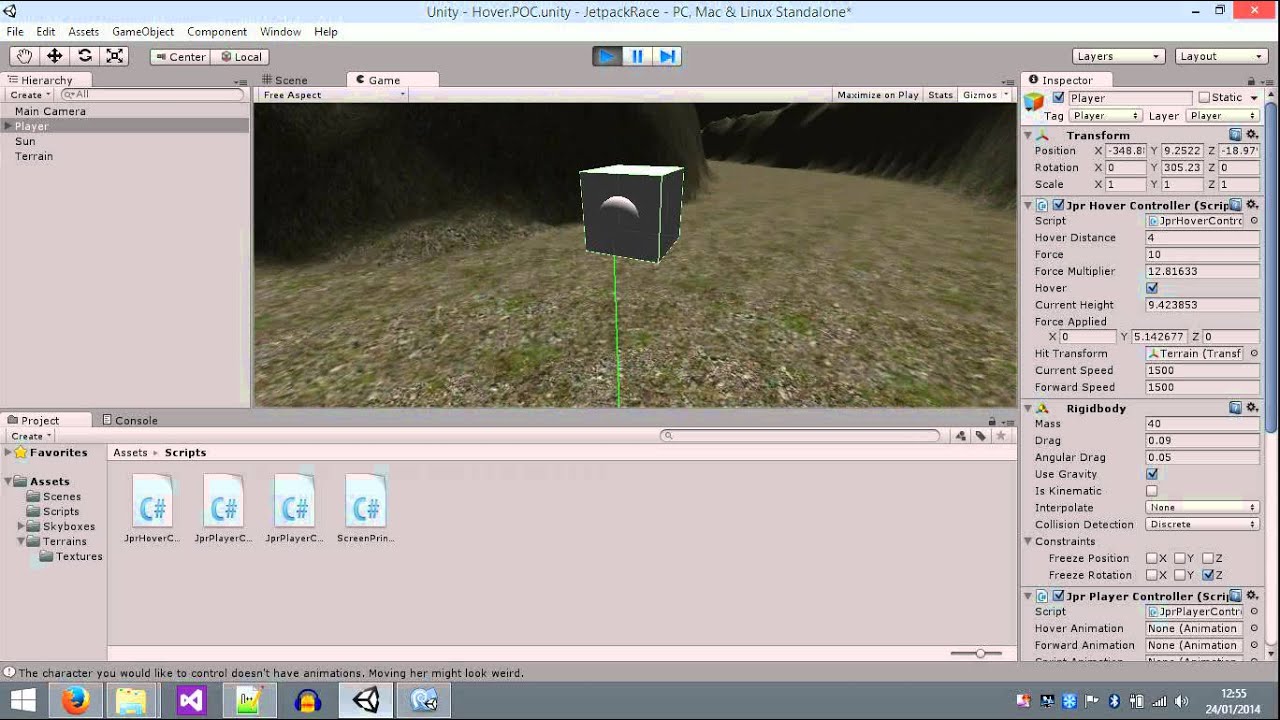
Task: Click the Step frame button
Action: click(x=667, y=57)
